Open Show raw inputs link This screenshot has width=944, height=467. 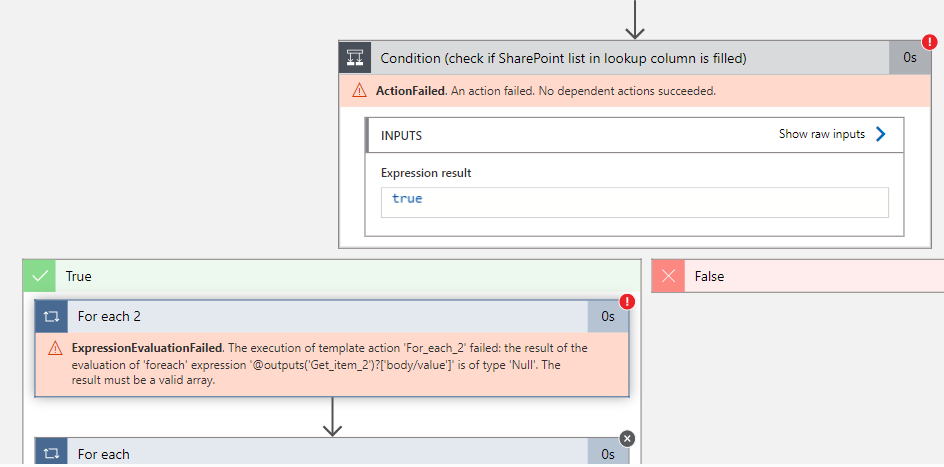pos(822,134)
